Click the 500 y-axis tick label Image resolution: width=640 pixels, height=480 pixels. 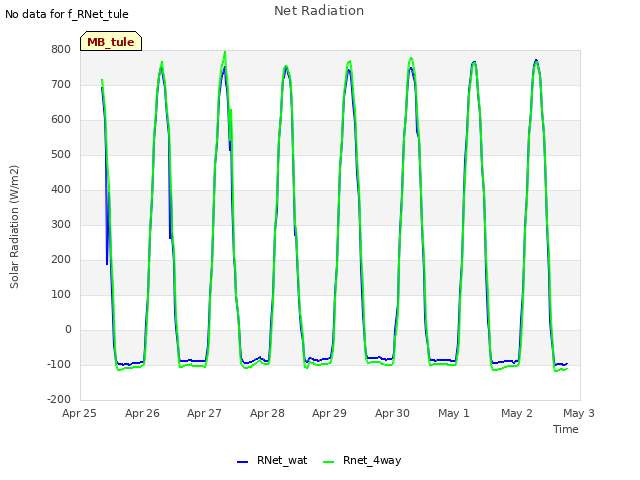click(x=61, y=155)
